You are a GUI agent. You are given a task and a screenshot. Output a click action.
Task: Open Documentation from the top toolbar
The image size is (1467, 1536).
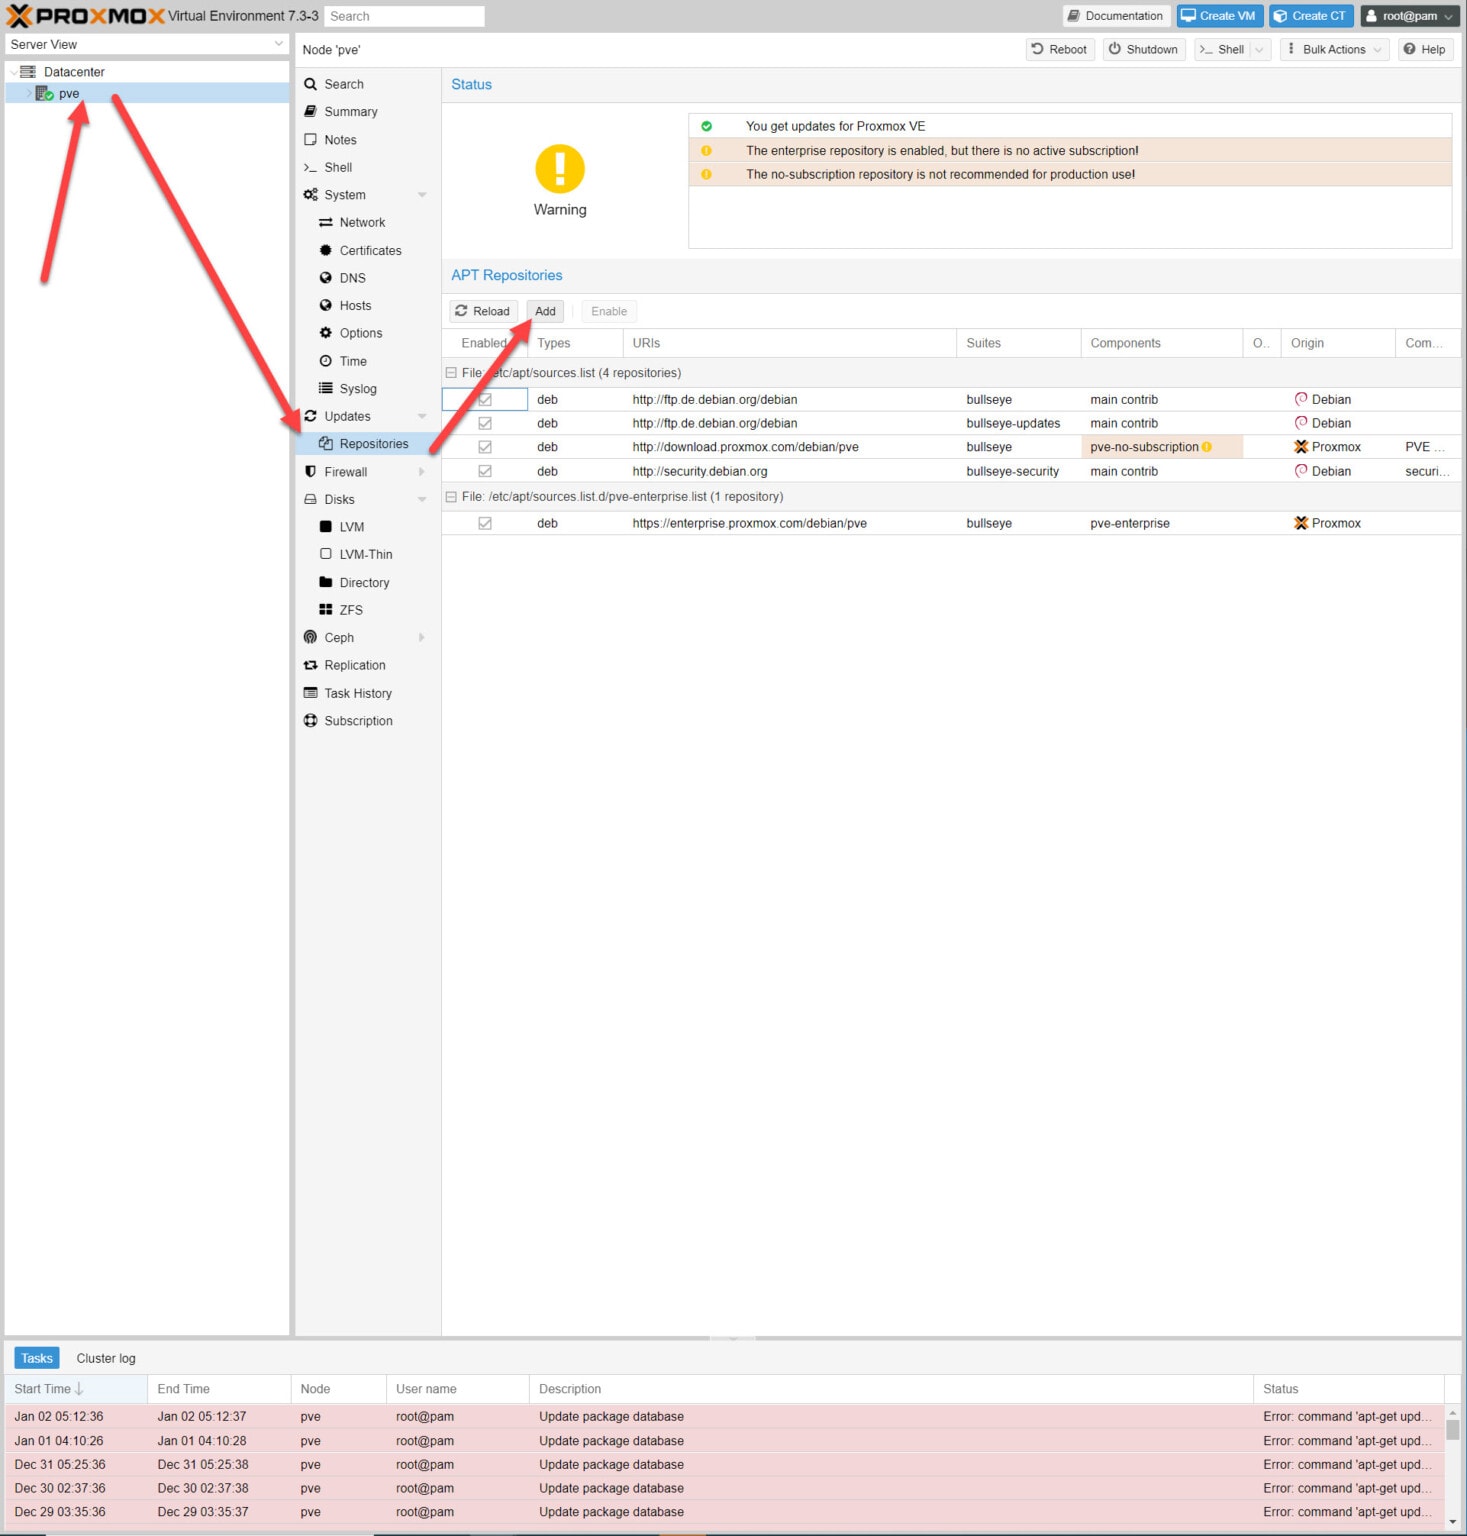(1114, 15)
